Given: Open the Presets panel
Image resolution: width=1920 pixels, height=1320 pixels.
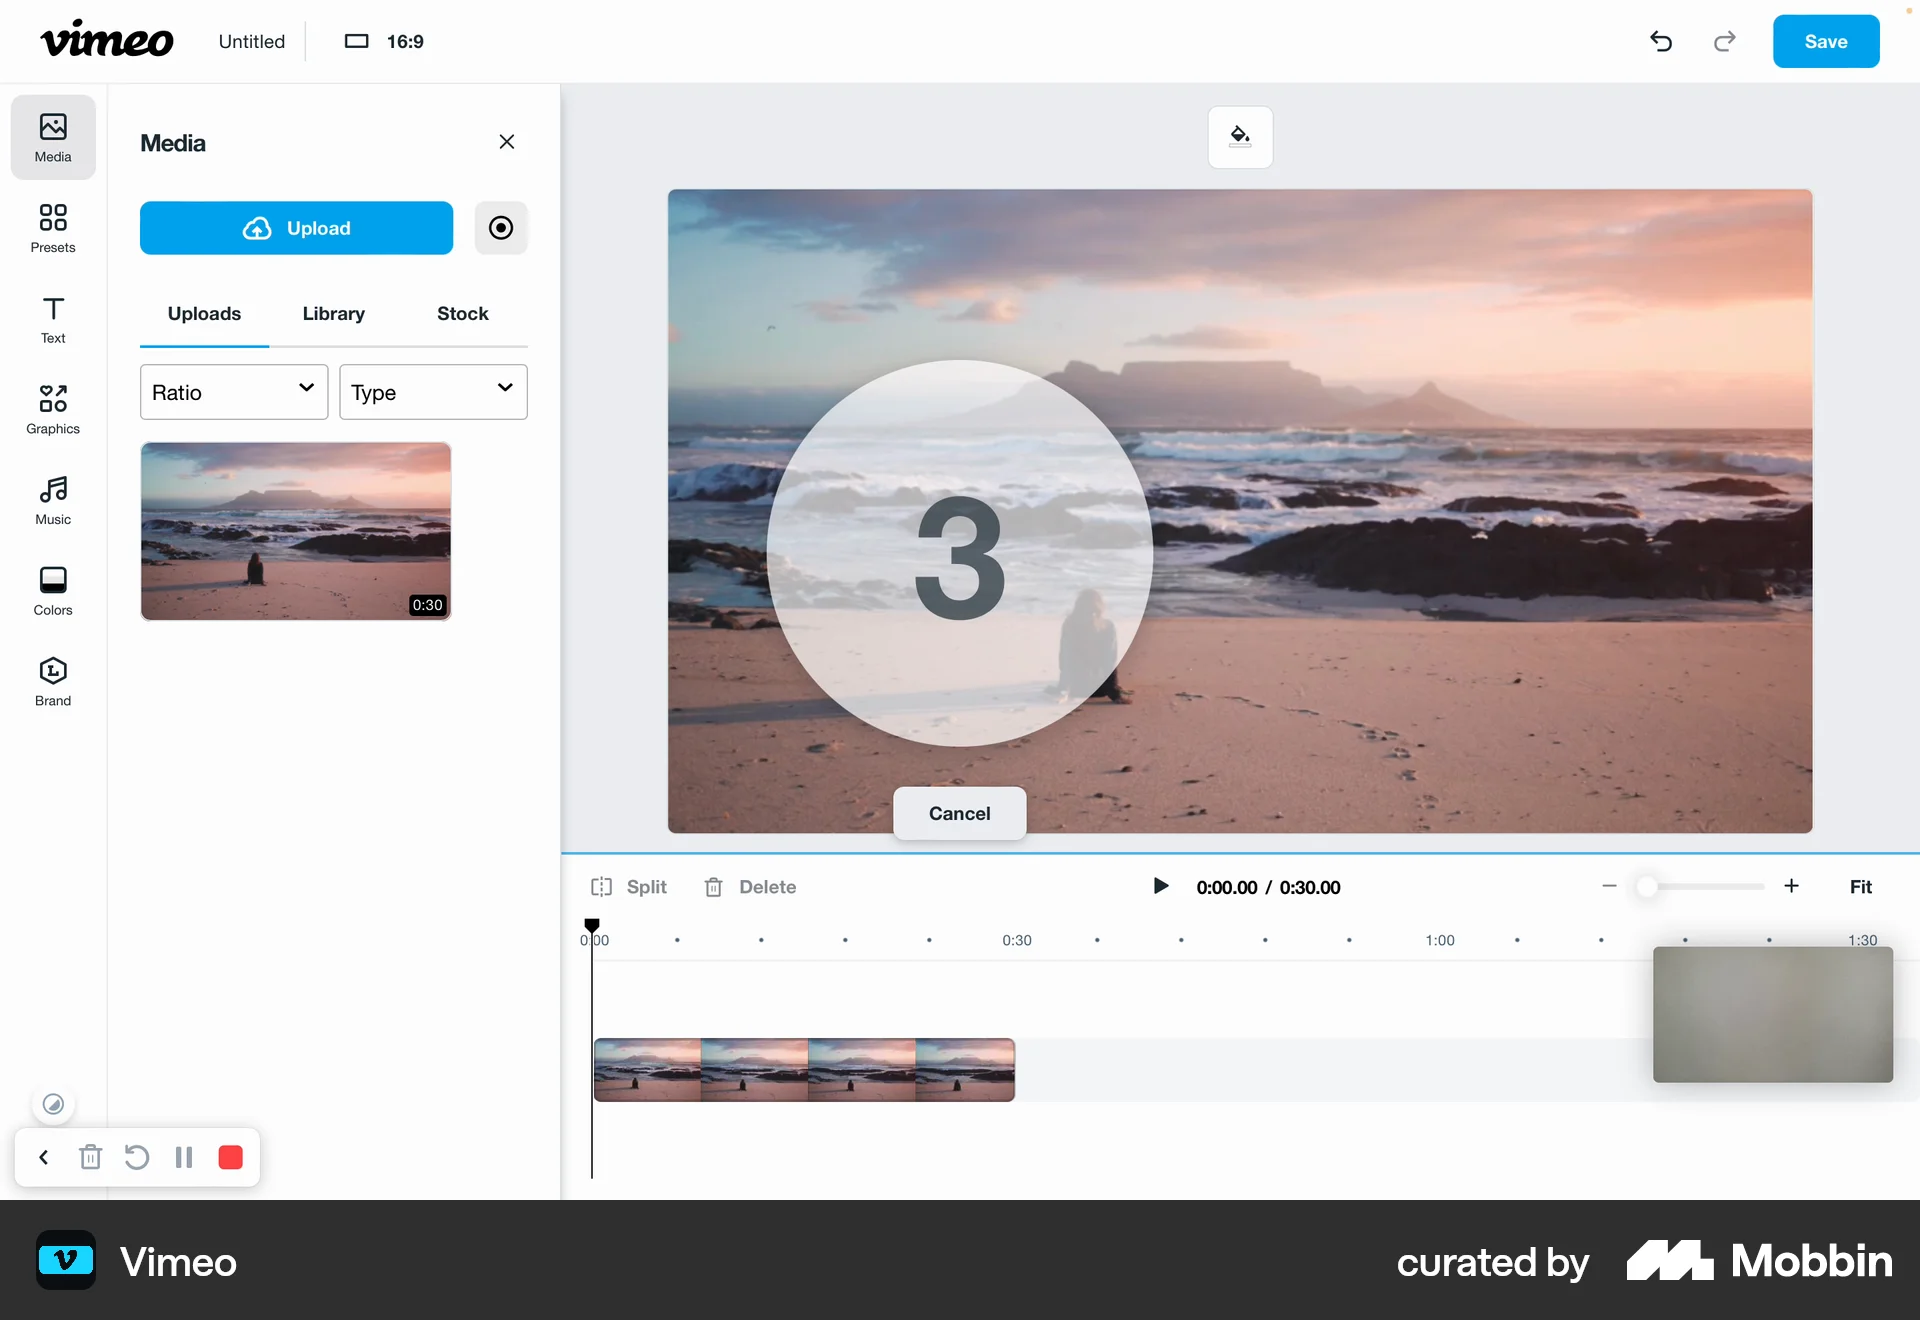Looking at the screenshot, I should click(52, 228).
